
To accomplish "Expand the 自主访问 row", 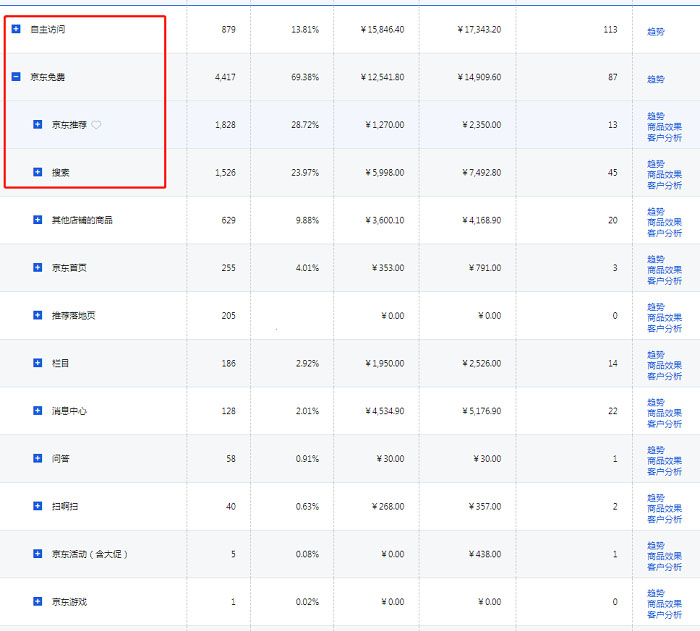I will tap(16, 29).
